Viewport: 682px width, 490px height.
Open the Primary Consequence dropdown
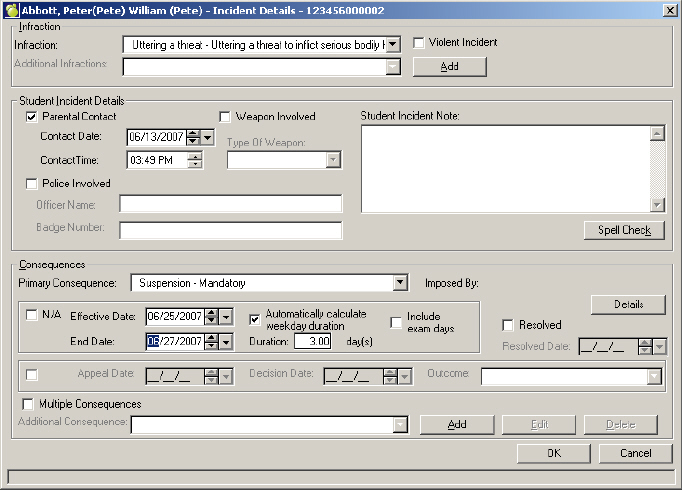tap(400, 283)
